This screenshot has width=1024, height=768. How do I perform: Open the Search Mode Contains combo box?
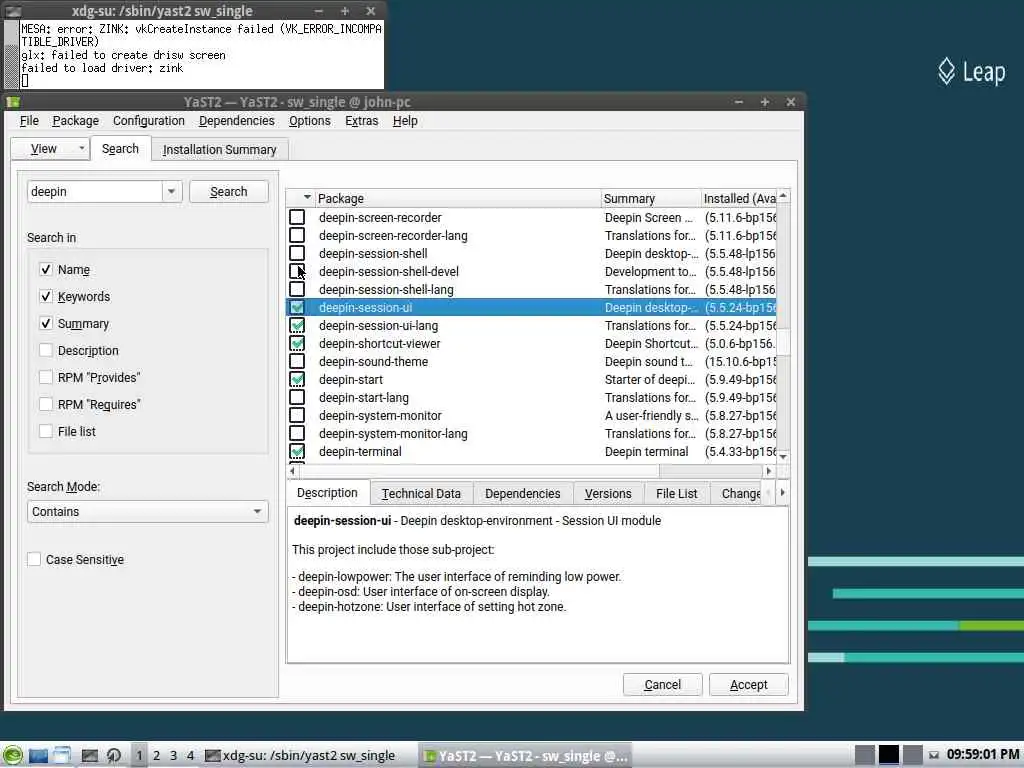click(x=148, y=511)
